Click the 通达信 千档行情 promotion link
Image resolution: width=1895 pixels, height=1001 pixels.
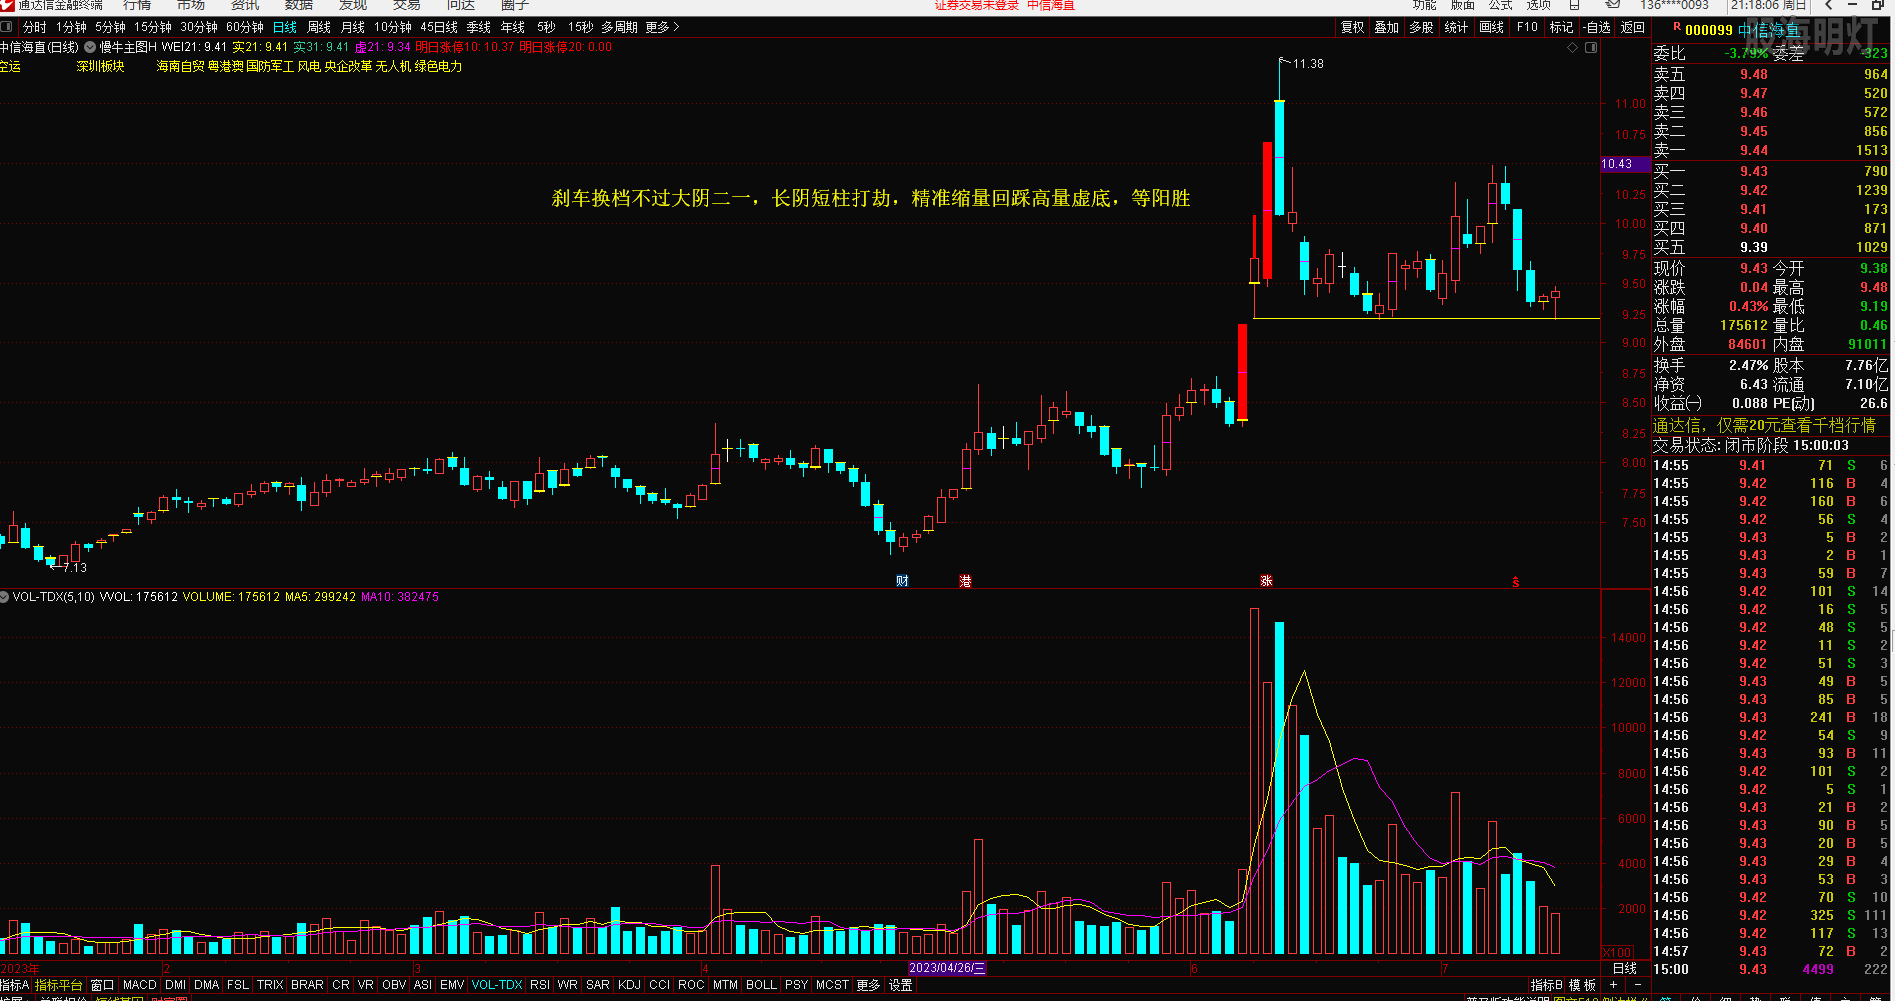pyautogui.click(x=1763, y=425)
